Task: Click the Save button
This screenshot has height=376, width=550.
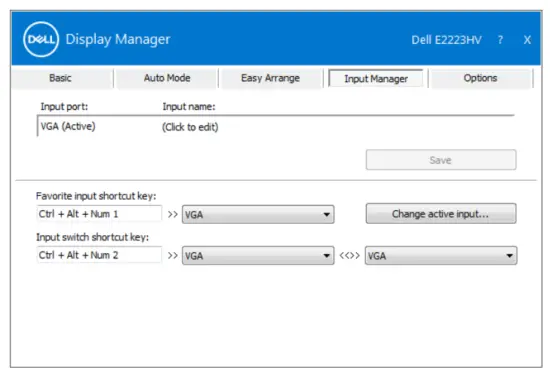Action: pyautogui.click(x=441, y=160)
